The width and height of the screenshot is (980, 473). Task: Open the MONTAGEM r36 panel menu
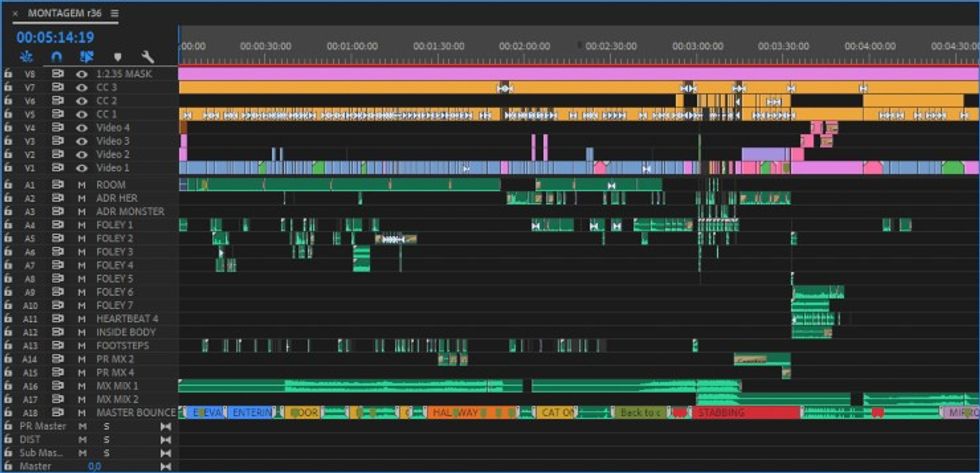pyautogui.click(x=114, y=12)
